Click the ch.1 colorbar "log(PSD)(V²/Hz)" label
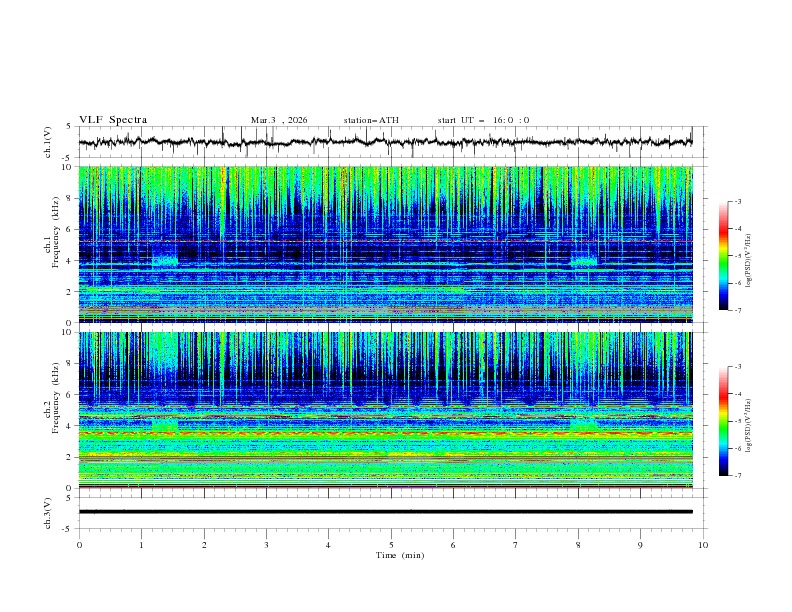This screenshot has height=612, width=792. [748, 261]
